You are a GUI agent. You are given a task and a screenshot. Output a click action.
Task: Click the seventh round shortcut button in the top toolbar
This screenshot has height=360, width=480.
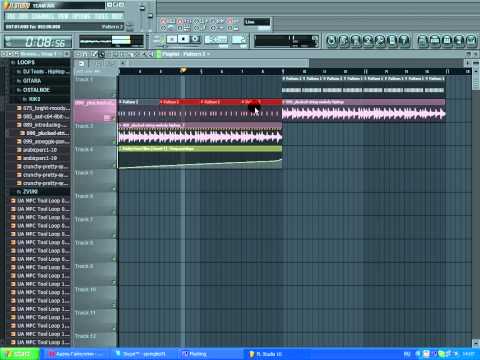pyautogui.click(x=404, y=41)
